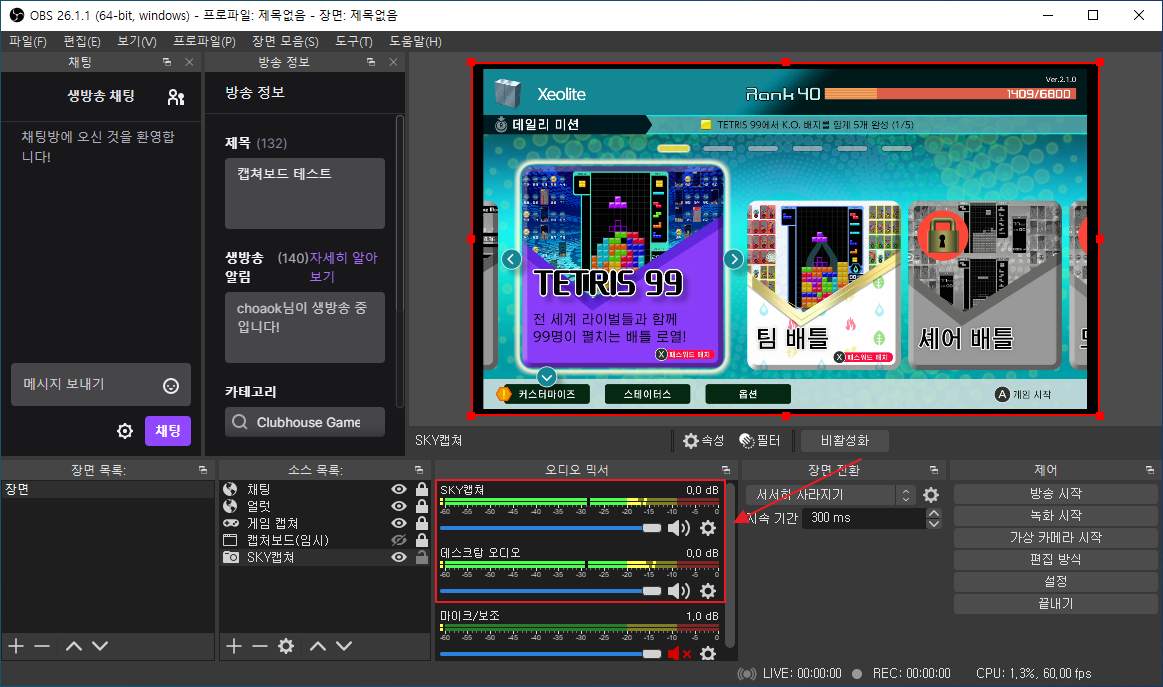Open chat users list icon
The image size is (1163, 687).
pos(176,96)
